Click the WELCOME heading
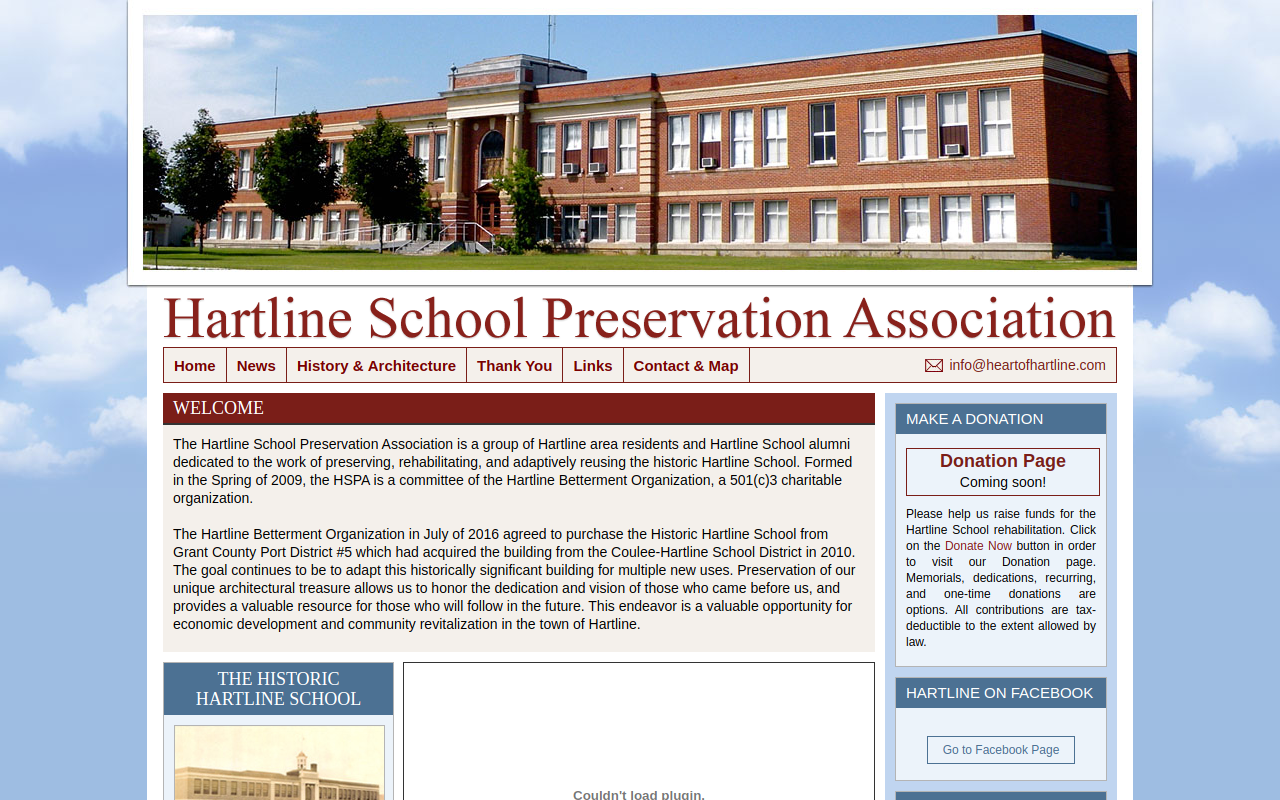Image resolution: width=1280 pixels, height=800 pixels. [218, 408]
